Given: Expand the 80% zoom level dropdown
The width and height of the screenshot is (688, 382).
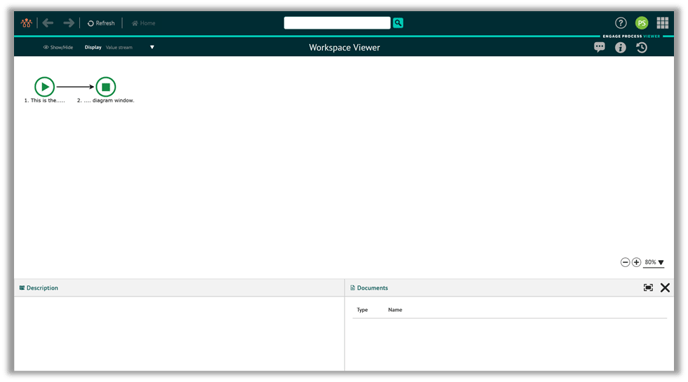Looking at the screenshot, I should point(654,262).
